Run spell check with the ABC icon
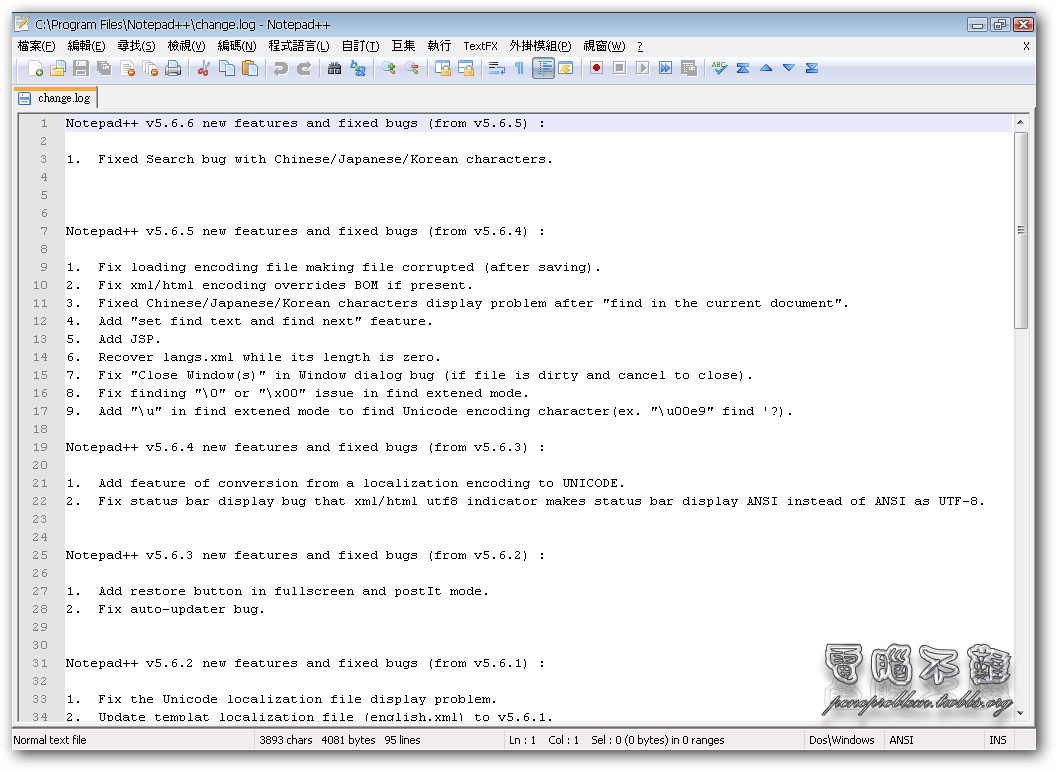The width and height of the screenshot is (1056, 770). pyautogui.click(x=719, y=68)
